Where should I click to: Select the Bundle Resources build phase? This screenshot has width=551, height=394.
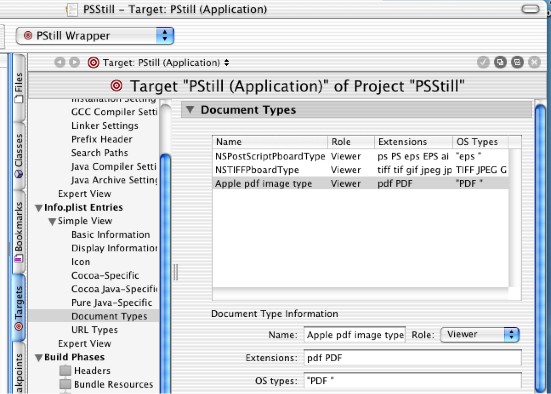[114, 384]
